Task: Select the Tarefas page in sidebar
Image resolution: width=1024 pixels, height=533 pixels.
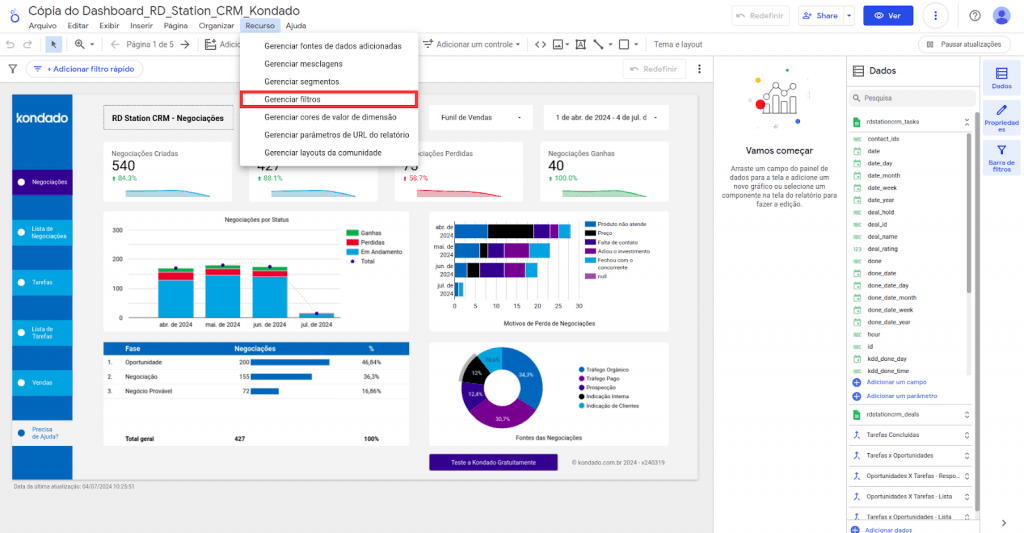Action: (x=42, y=282)
